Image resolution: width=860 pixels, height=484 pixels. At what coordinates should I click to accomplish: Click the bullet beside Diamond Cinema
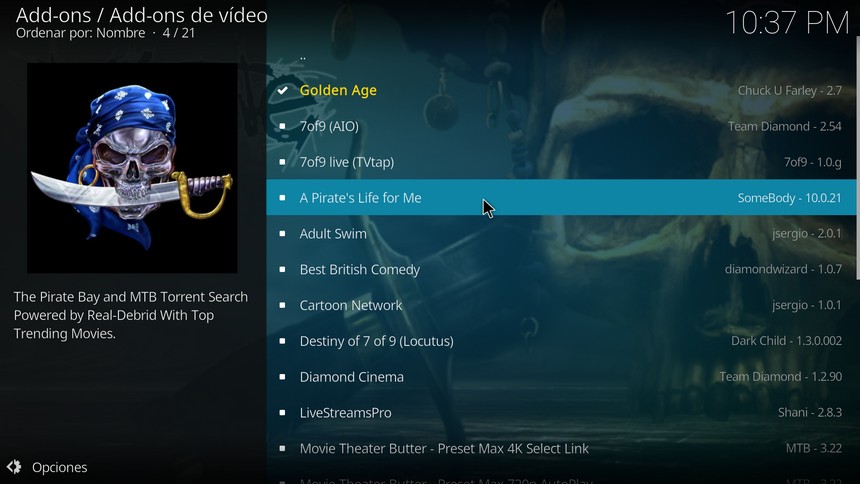(x=282, y=376)
